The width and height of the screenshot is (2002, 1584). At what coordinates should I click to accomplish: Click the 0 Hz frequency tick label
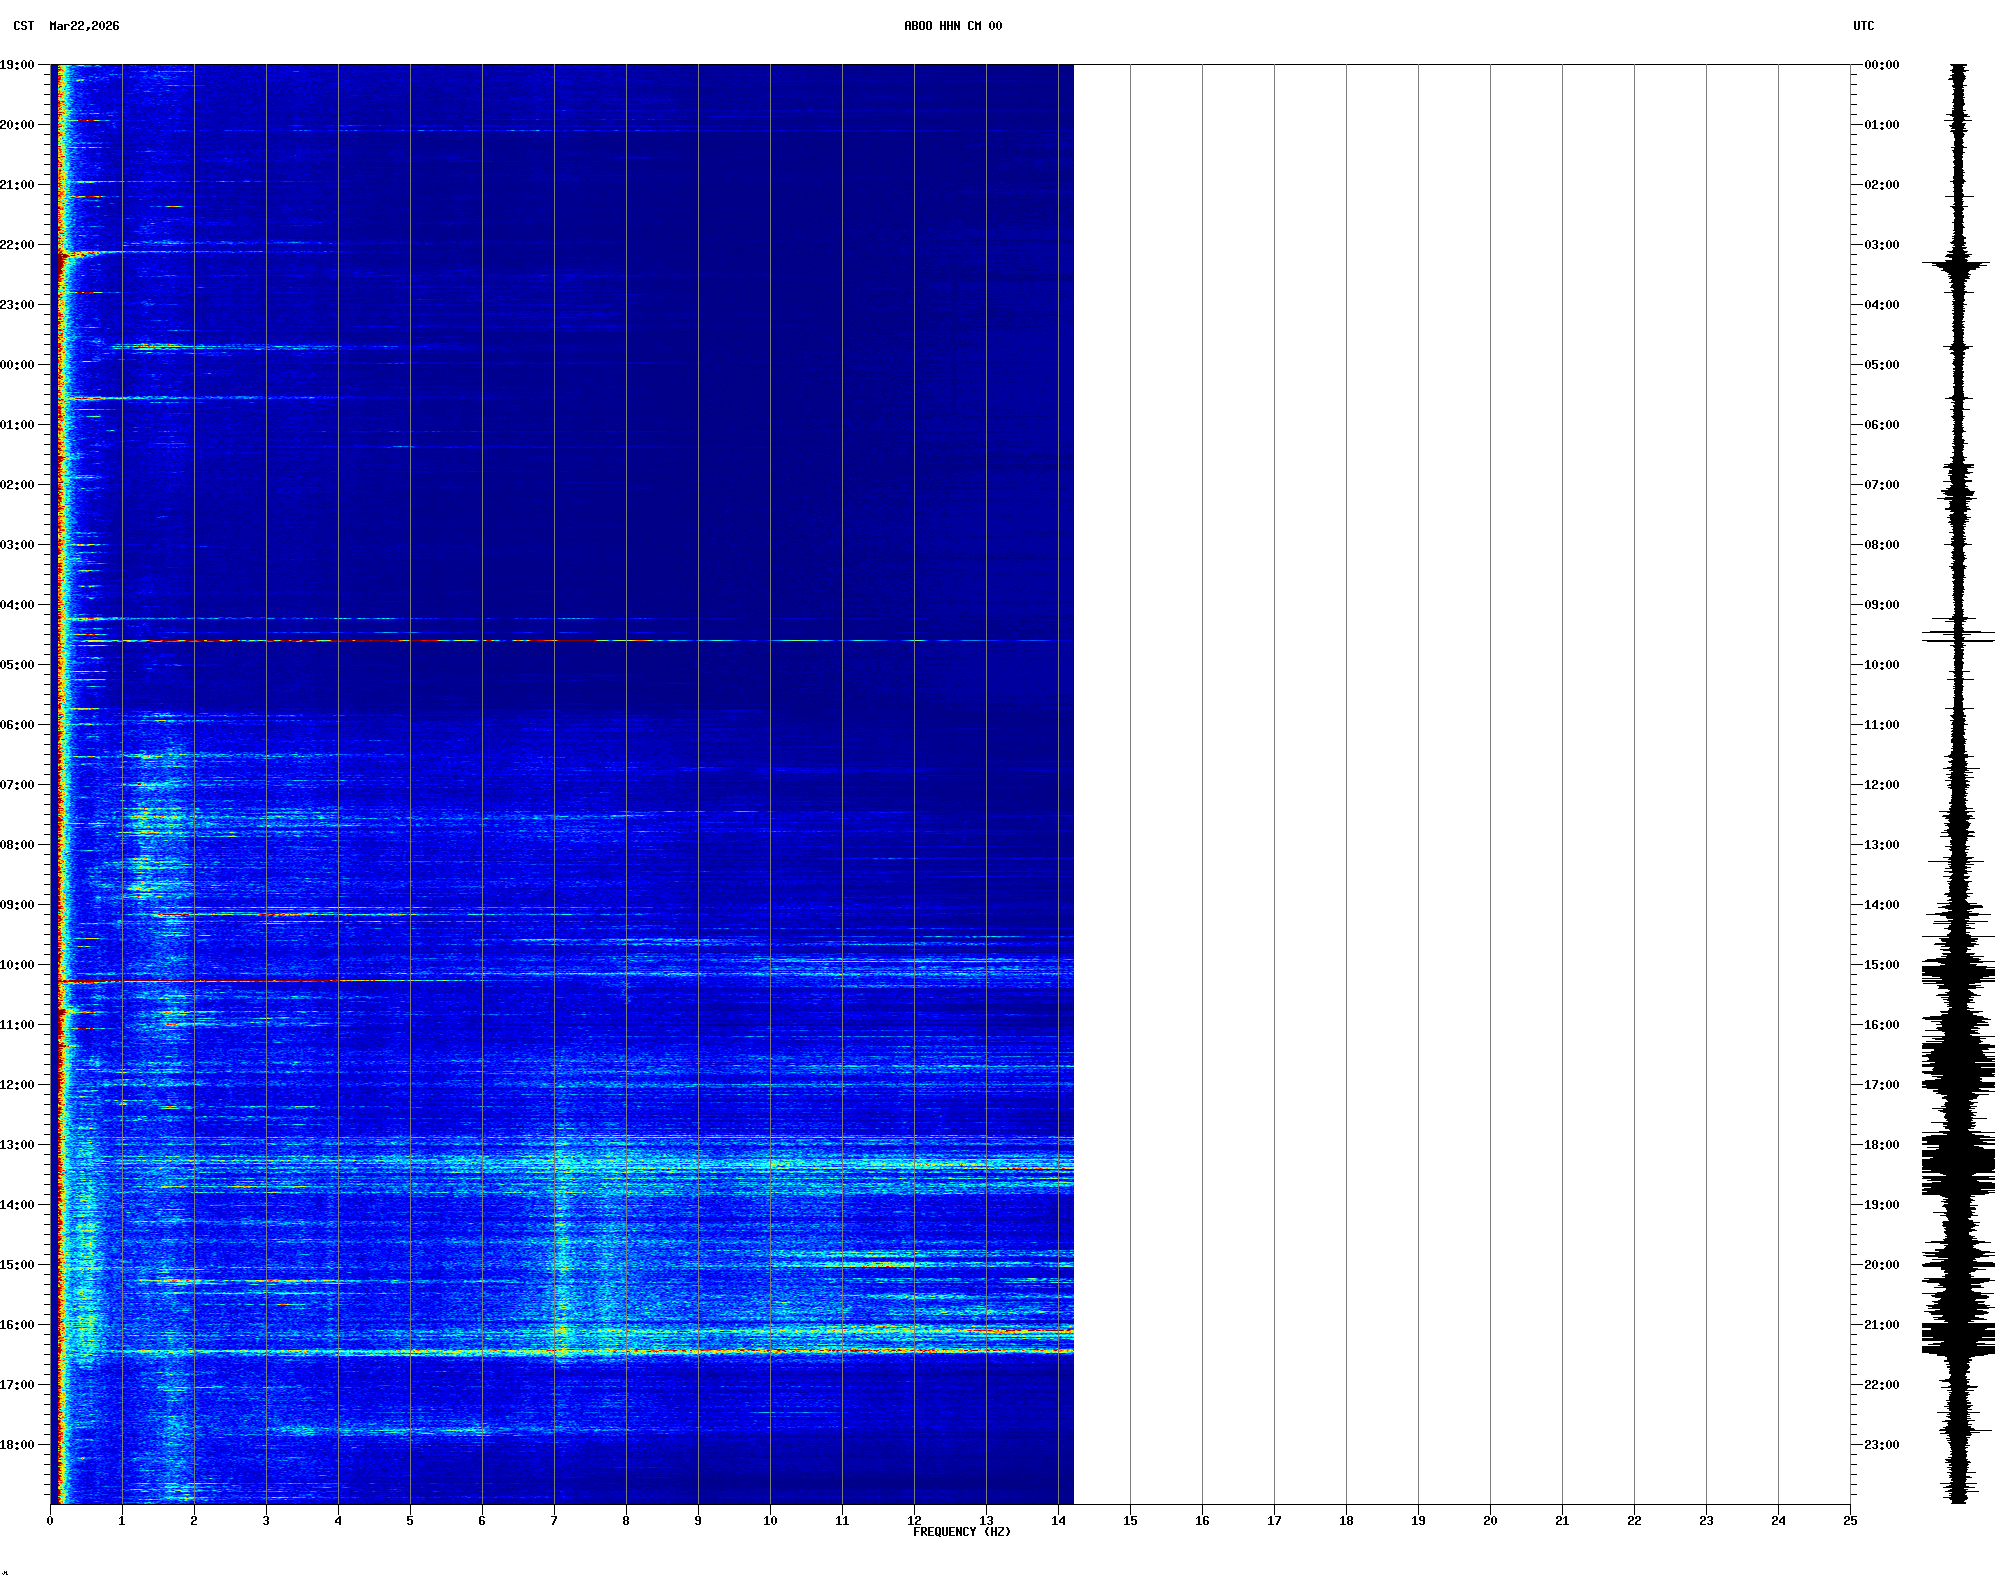coord(50,1521)
